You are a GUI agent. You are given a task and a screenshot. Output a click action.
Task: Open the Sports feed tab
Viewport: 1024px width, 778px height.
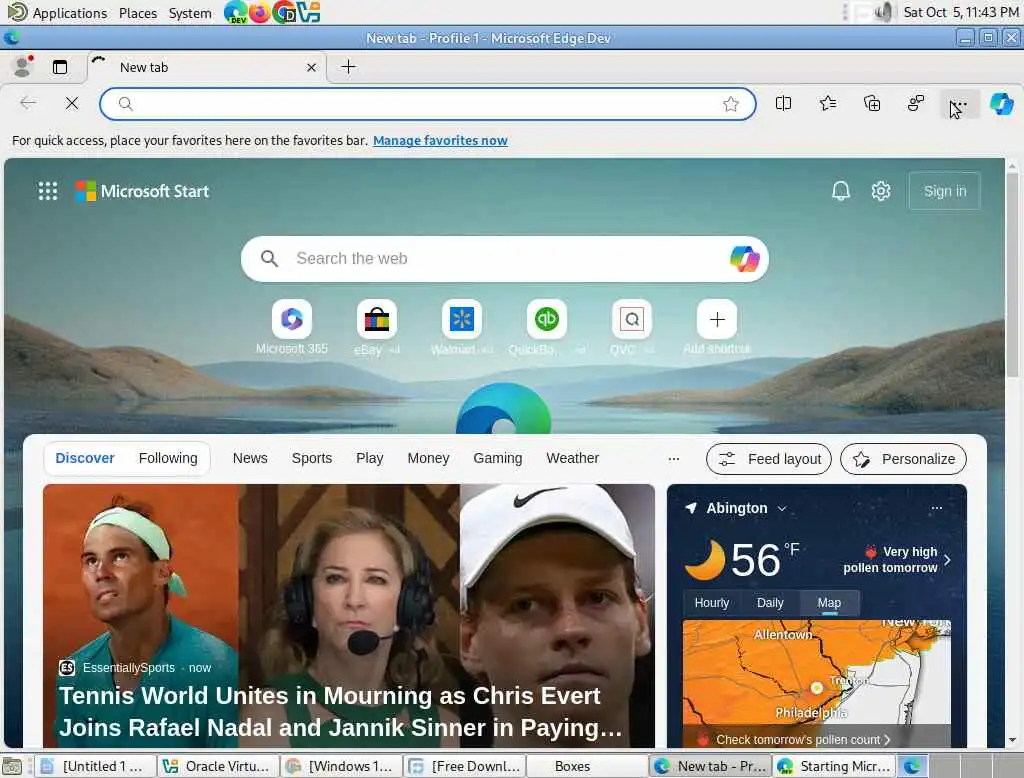click(x=312, y=459)
